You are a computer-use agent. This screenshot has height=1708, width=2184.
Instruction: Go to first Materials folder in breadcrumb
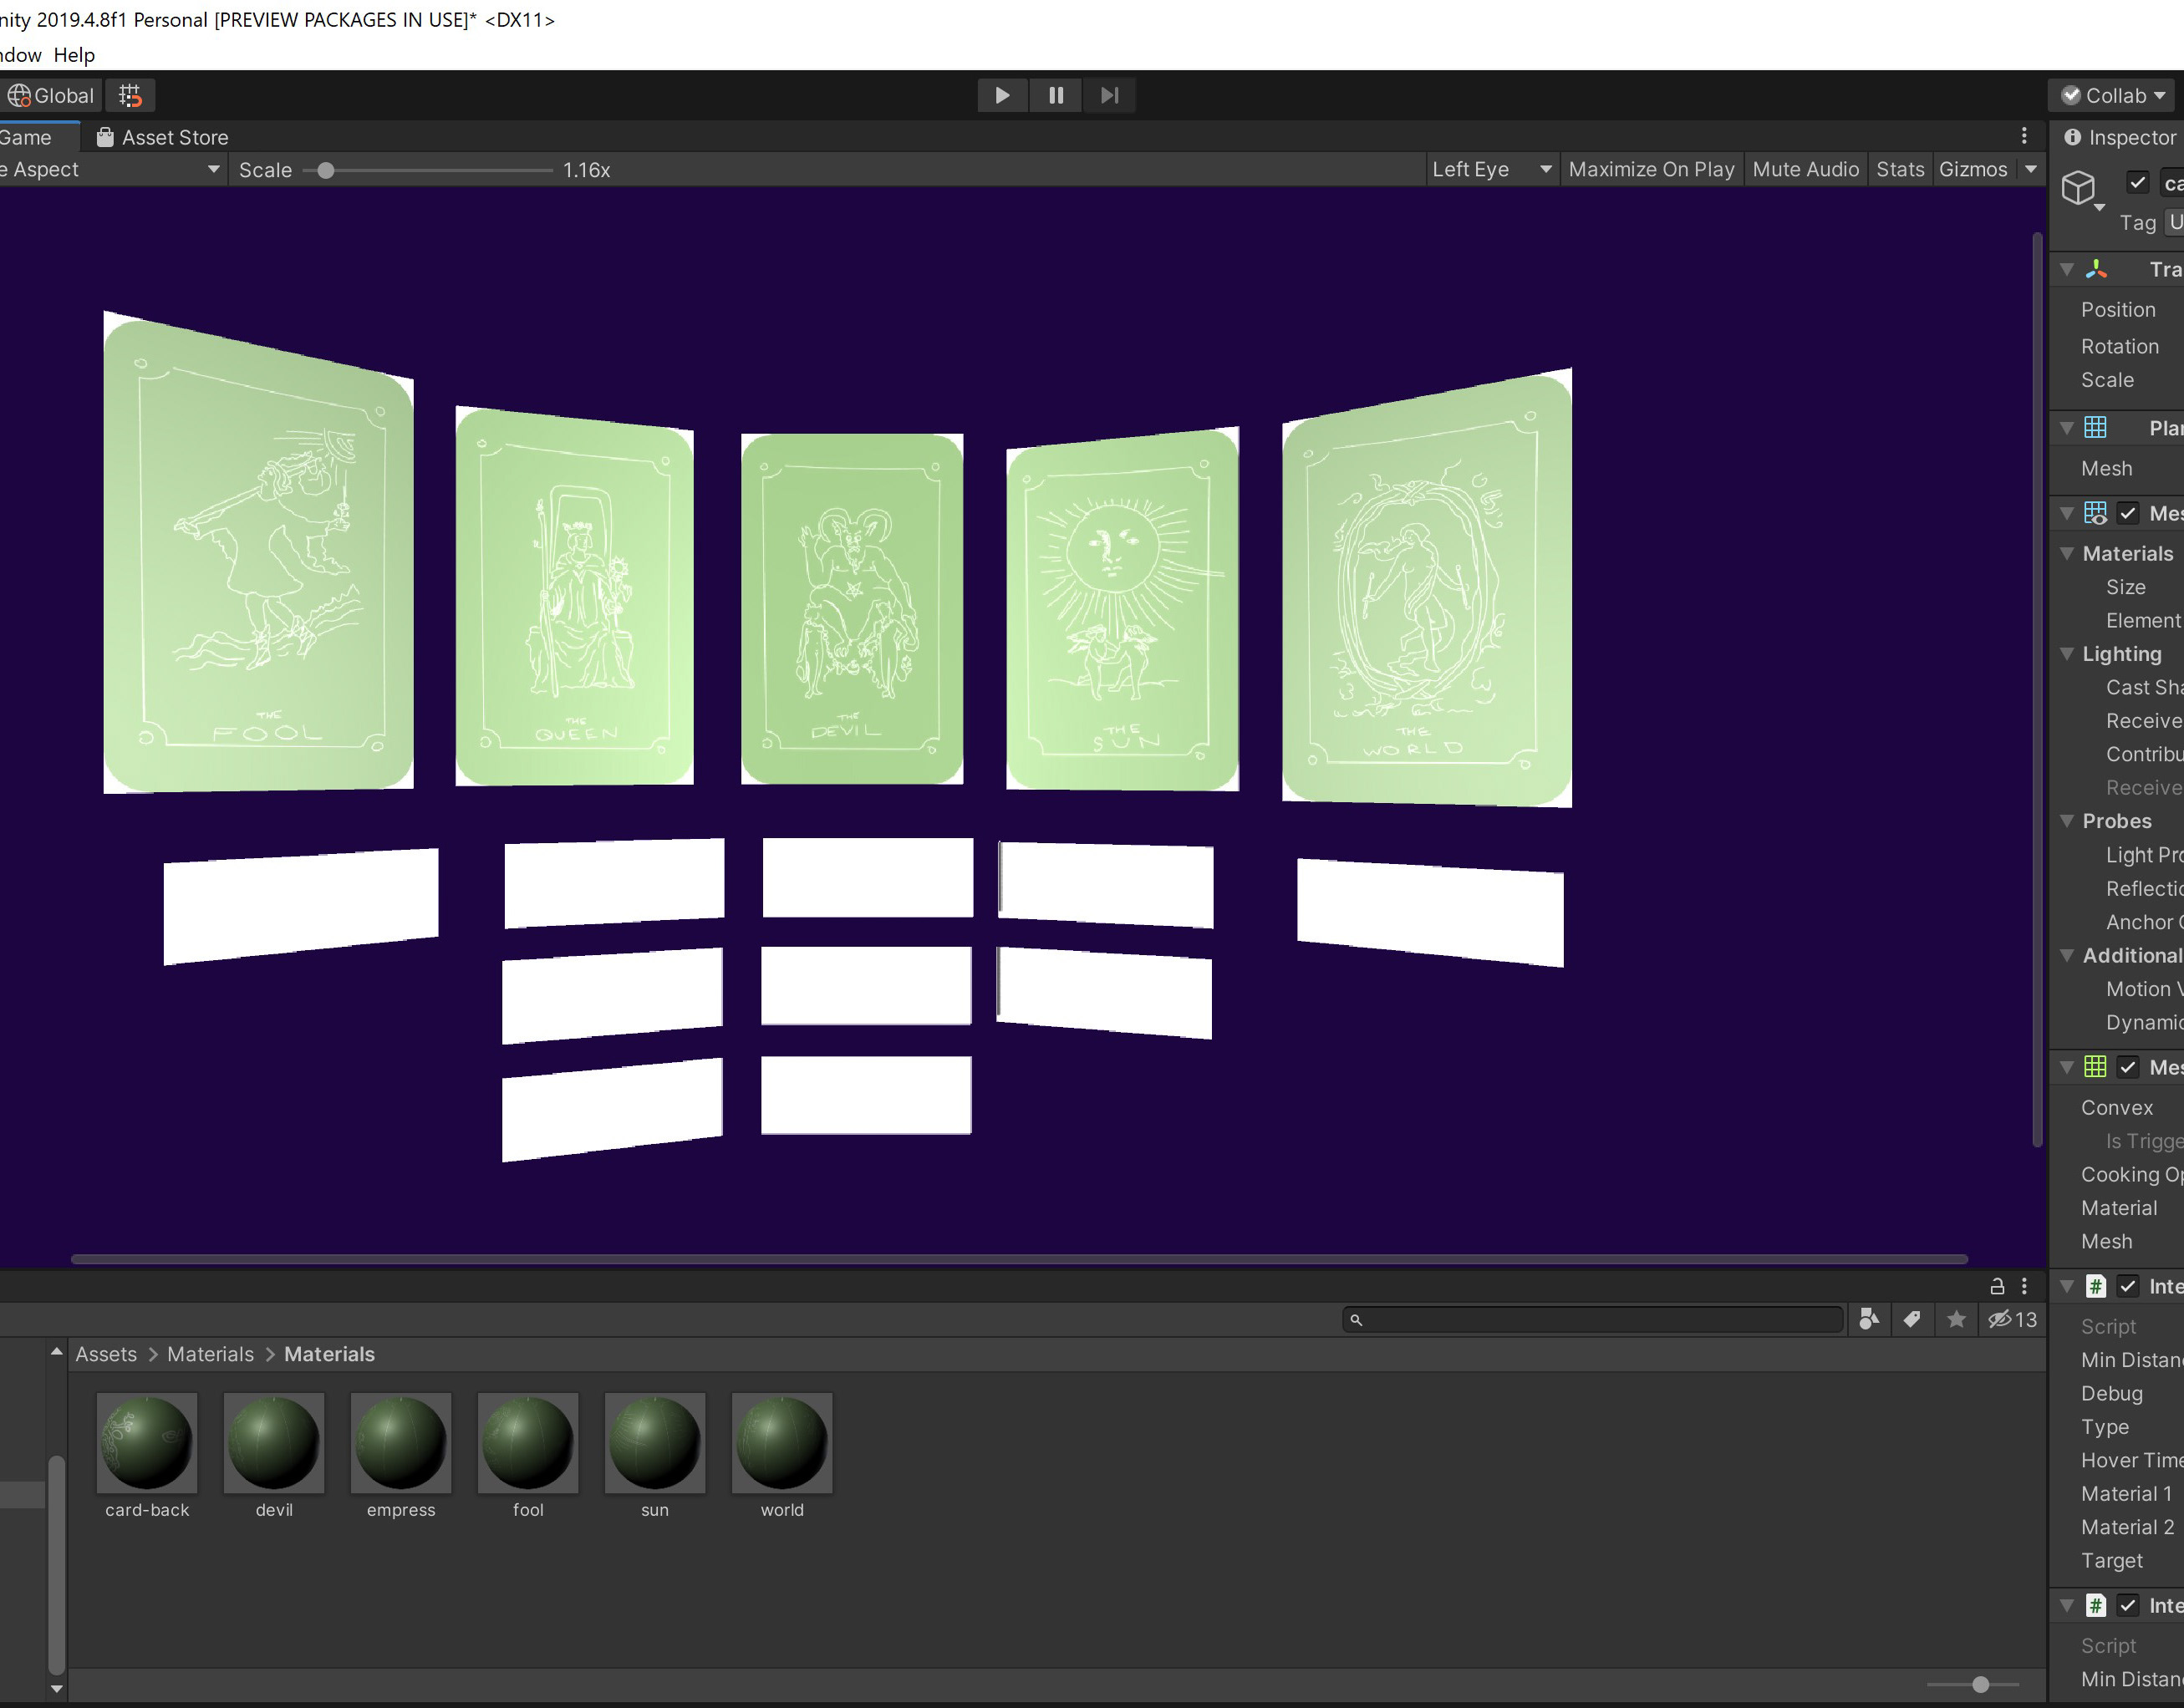point(210,1354)
